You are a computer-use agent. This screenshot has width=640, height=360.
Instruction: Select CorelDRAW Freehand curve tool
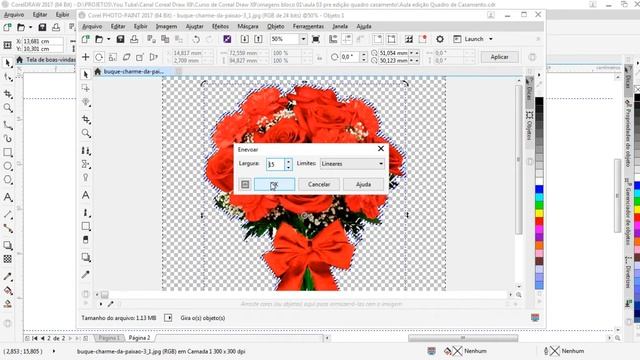[x=7, y=125]
